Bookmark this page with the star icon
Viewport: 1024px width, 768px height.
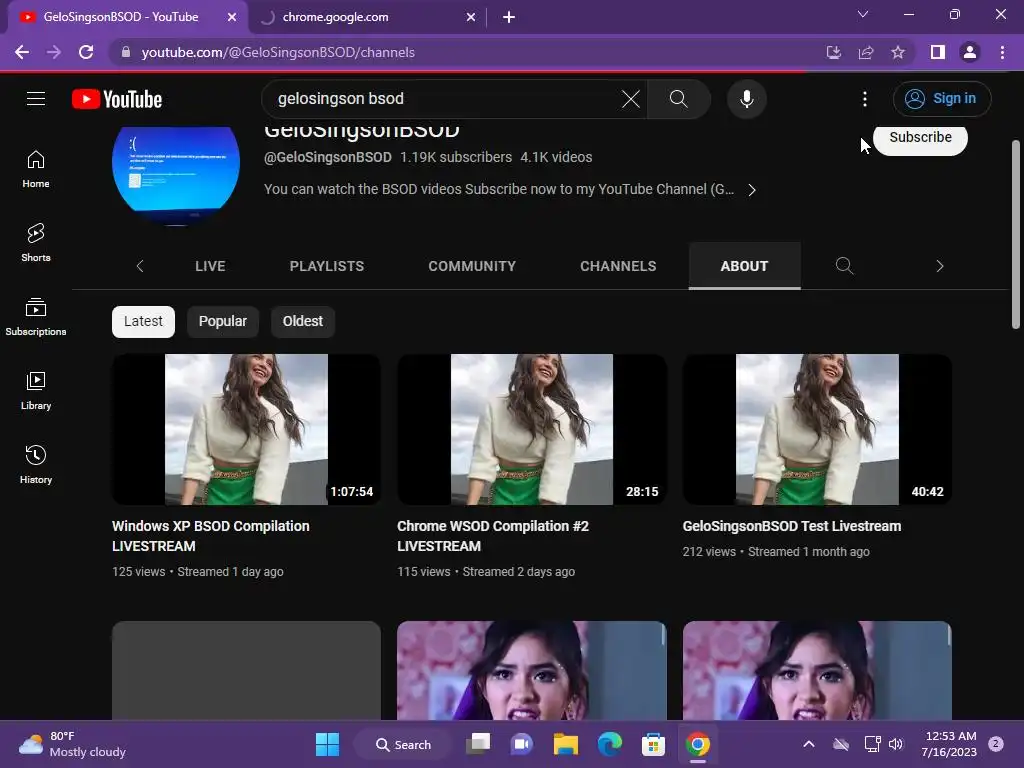tap(898, 52)
